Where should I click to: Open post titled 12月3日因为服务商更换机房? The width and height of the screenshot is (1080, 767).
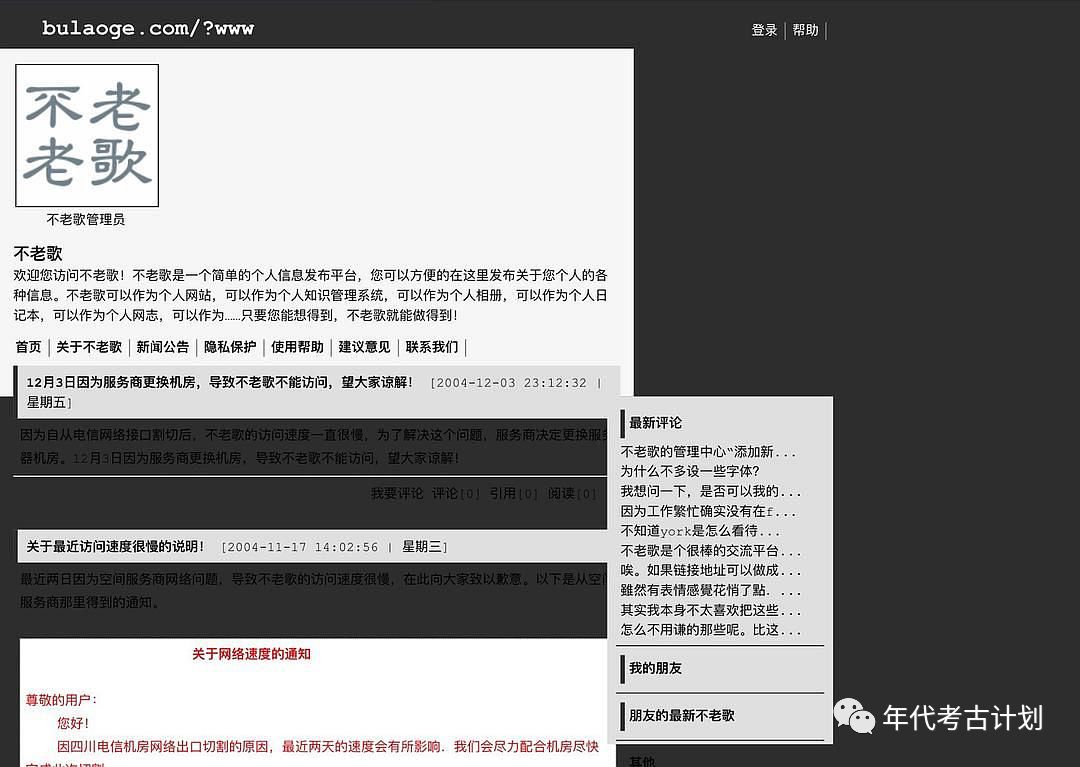[219, 382]
